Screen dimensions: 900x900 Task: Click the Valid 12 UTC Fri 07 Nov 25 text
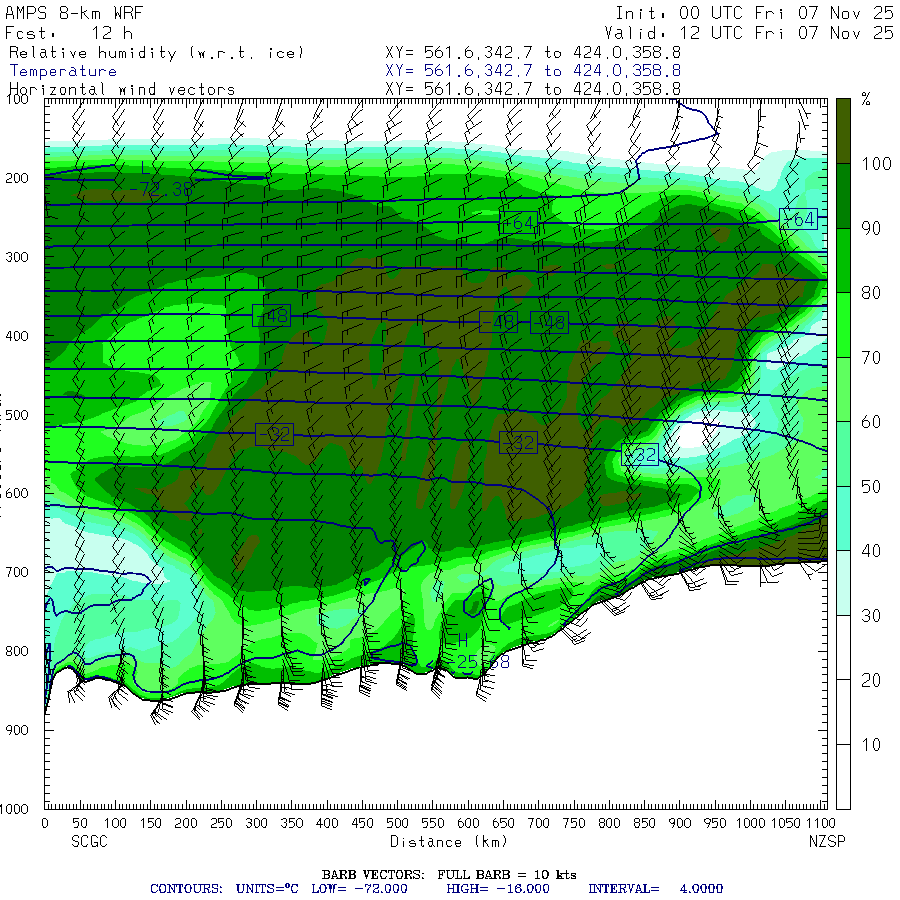tap(749, 33)
